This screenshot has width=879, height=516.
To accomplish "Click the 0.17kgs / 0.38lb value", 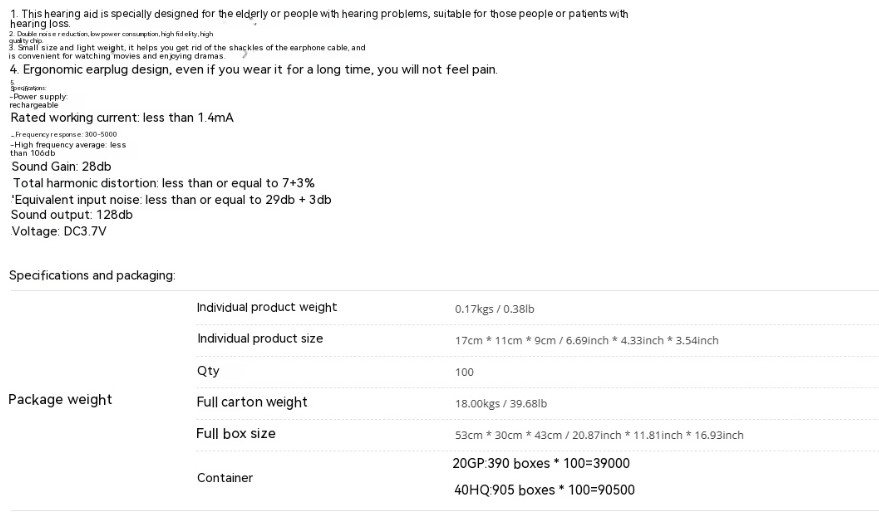I will 494,309.
